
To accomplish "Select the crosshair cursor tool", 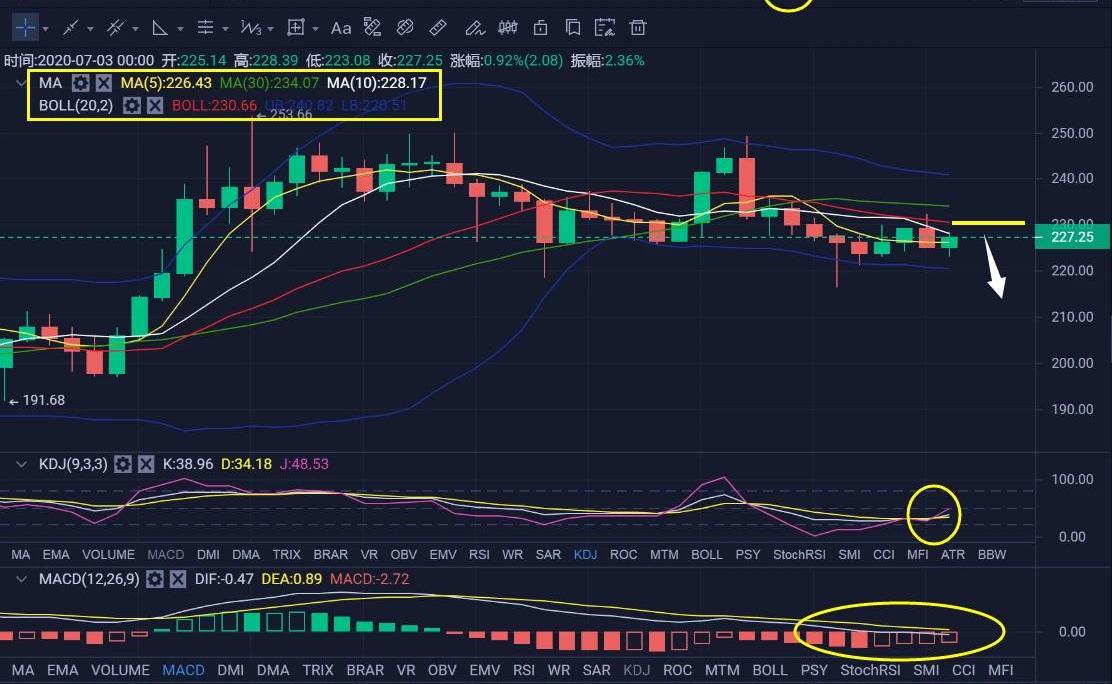I will click(24, 28).
